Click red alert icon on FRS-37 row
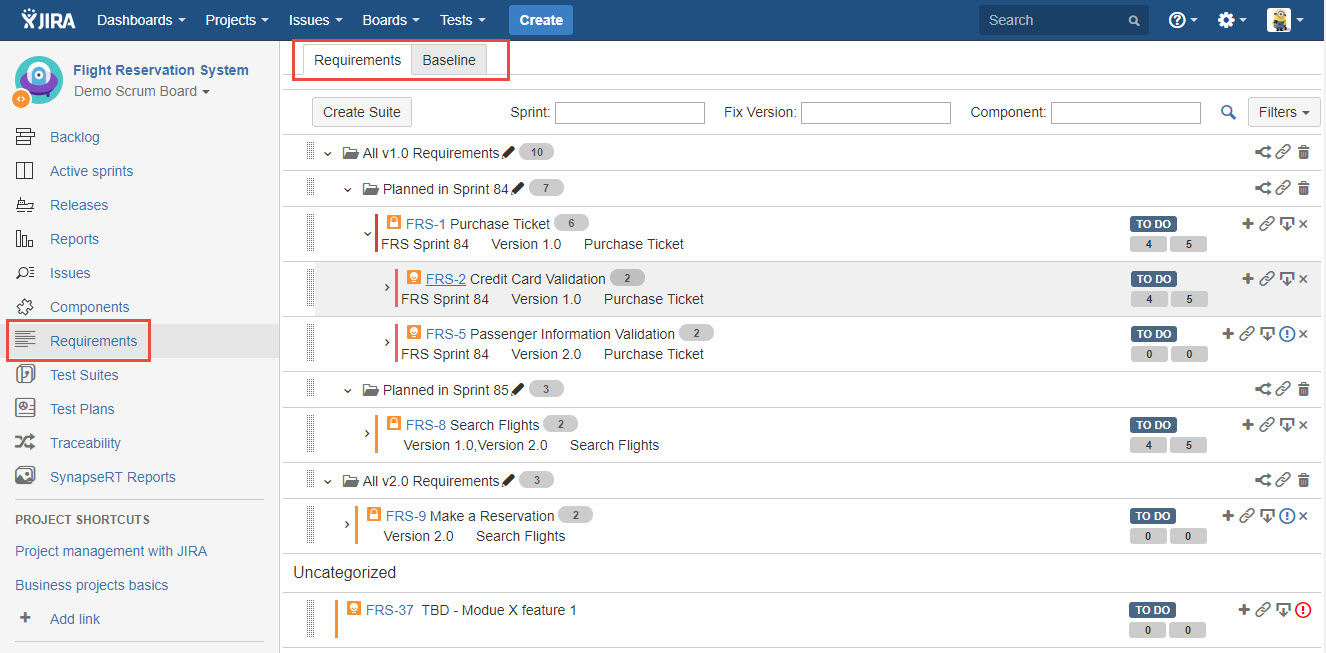 tap(1303, 610)
